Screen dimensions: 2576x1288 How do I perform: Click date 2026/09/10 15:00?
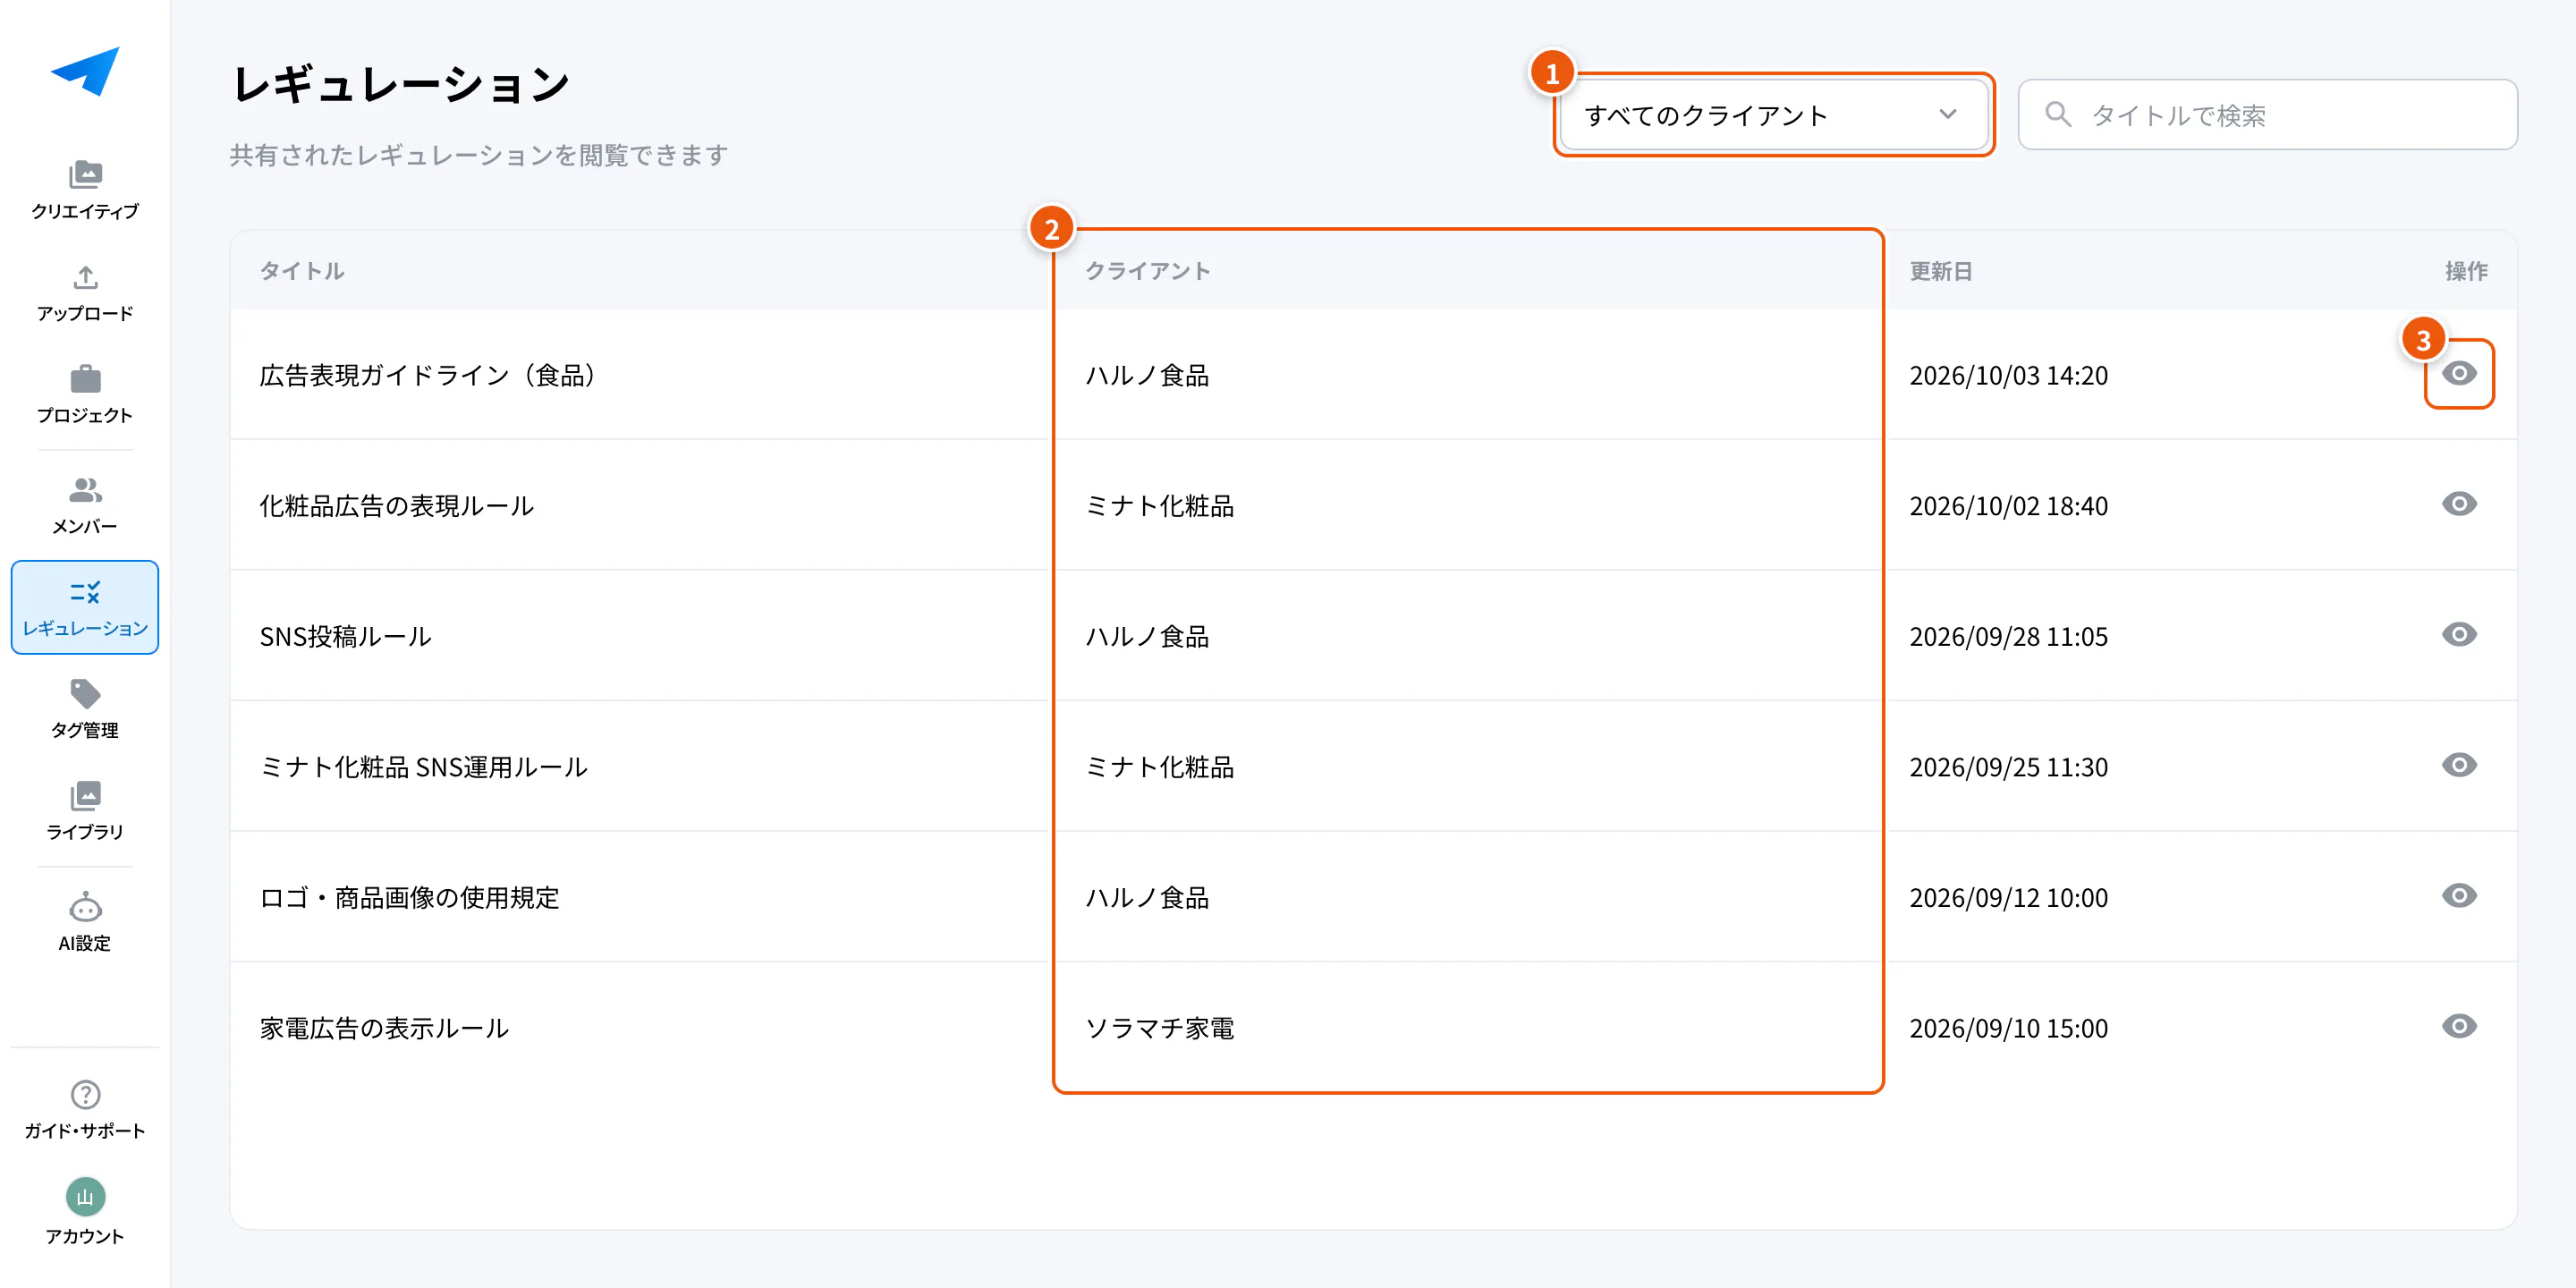2008,1028
